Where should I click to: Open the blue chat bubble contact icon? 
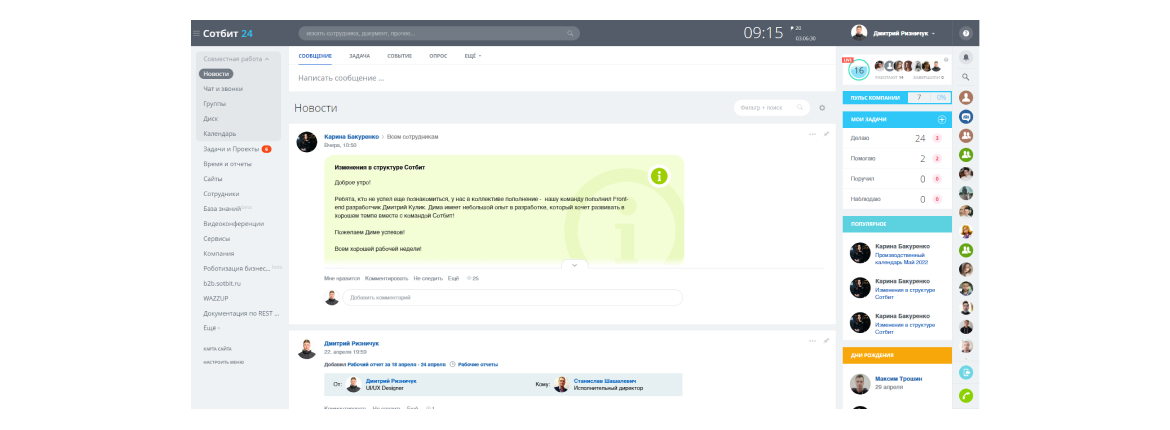point(966,116)
